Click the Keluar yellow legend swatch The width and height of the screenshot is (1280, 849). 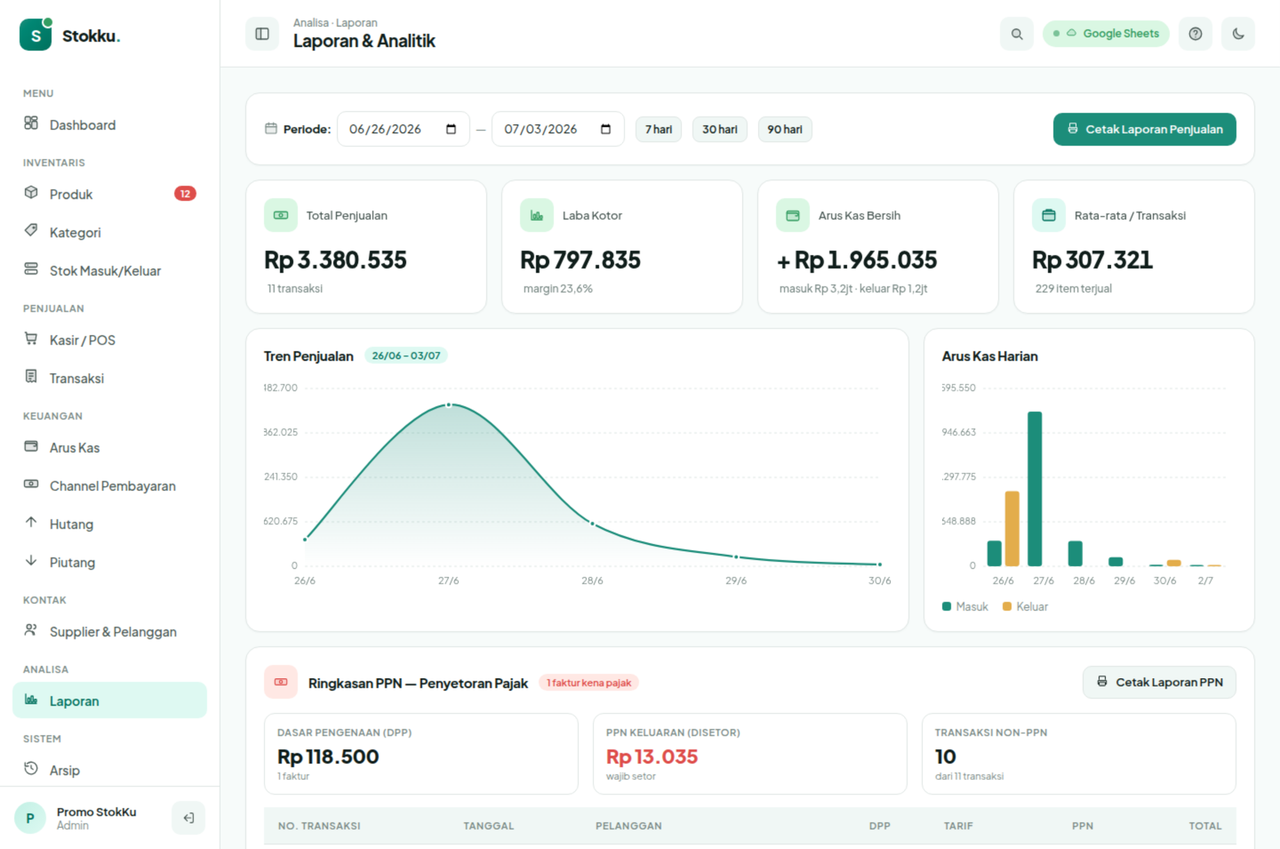[x=1007, y=607]
